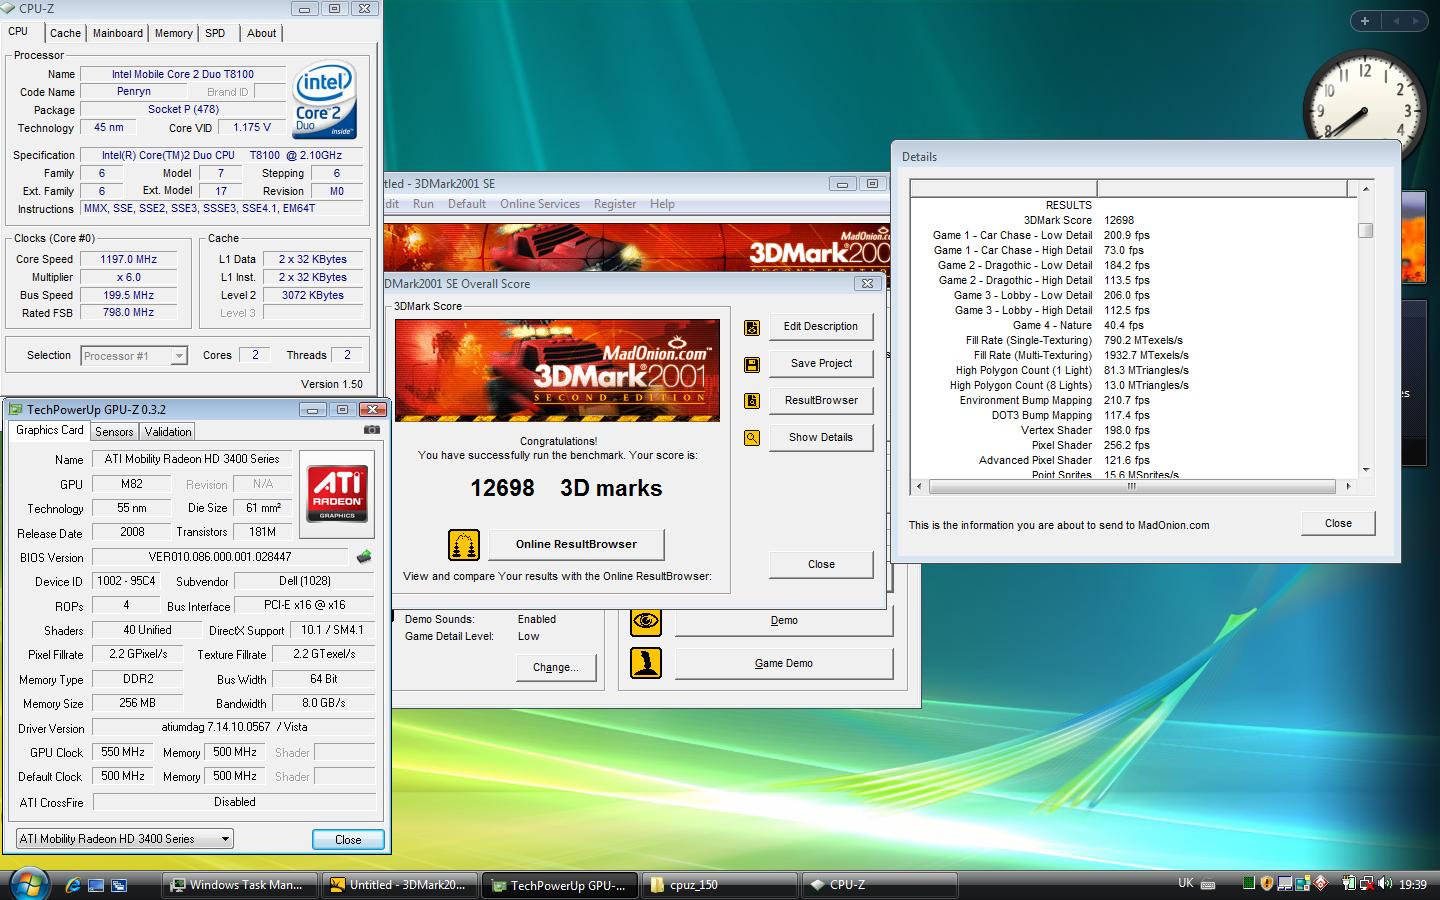
Task: Select the 'Game 4 - Nature' results row
Action: click(x=1134, y=325)
